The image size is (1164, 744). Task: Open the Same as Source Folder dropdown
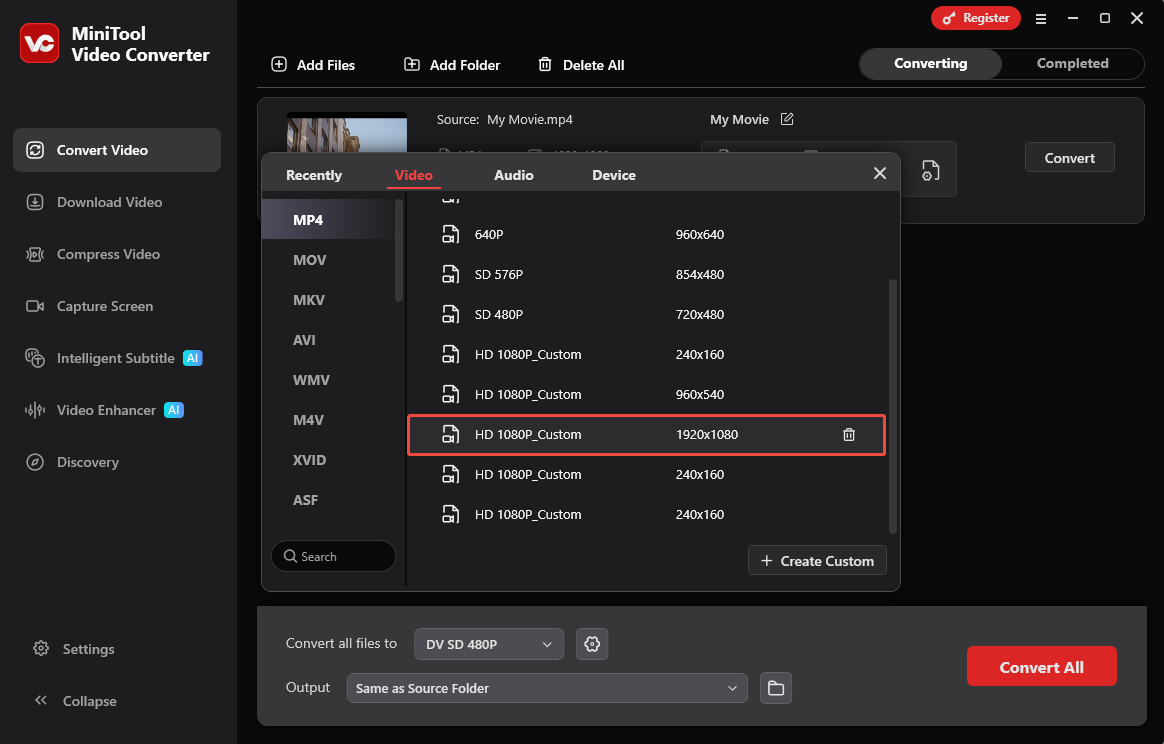tap(546, 688)
